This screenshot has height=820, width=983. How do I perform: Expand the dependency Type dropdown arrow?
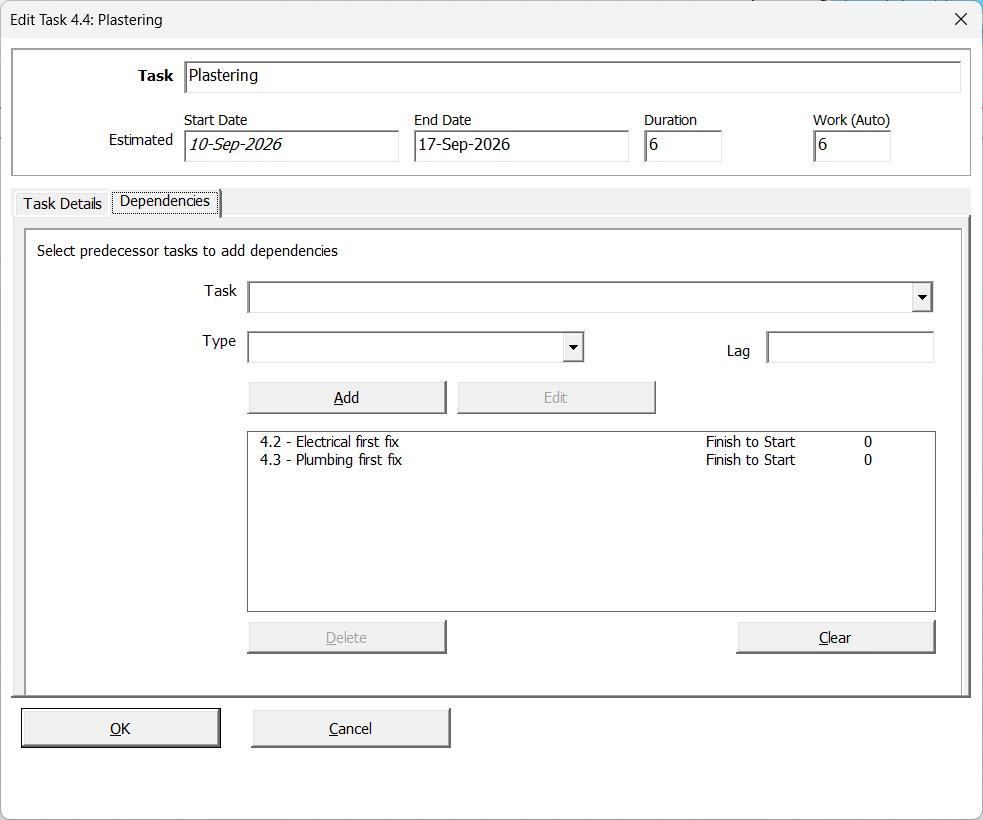click(573, 347)
